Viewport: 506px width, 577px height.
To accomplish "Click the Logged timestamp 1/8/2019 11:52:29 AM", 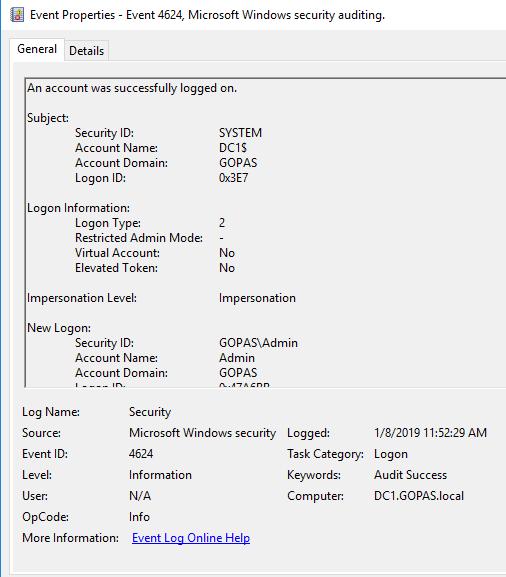I will pyautogui.click(x=430, y=432).
